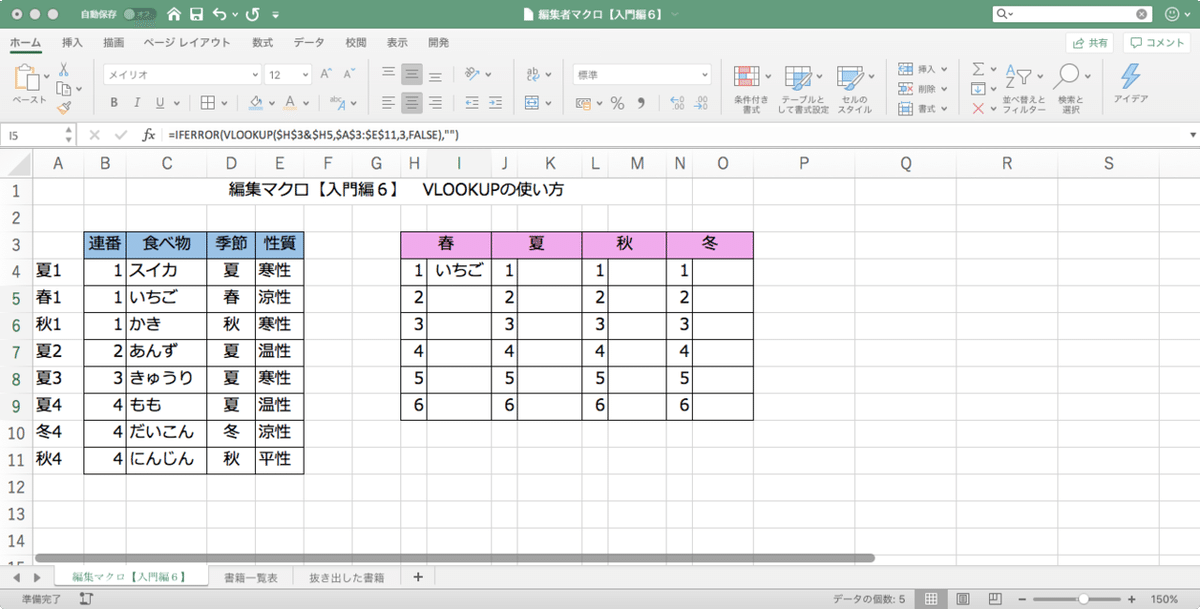This screenshot has width=1200, height=609.
Task: Undo the last action
Action: [219, 15]
